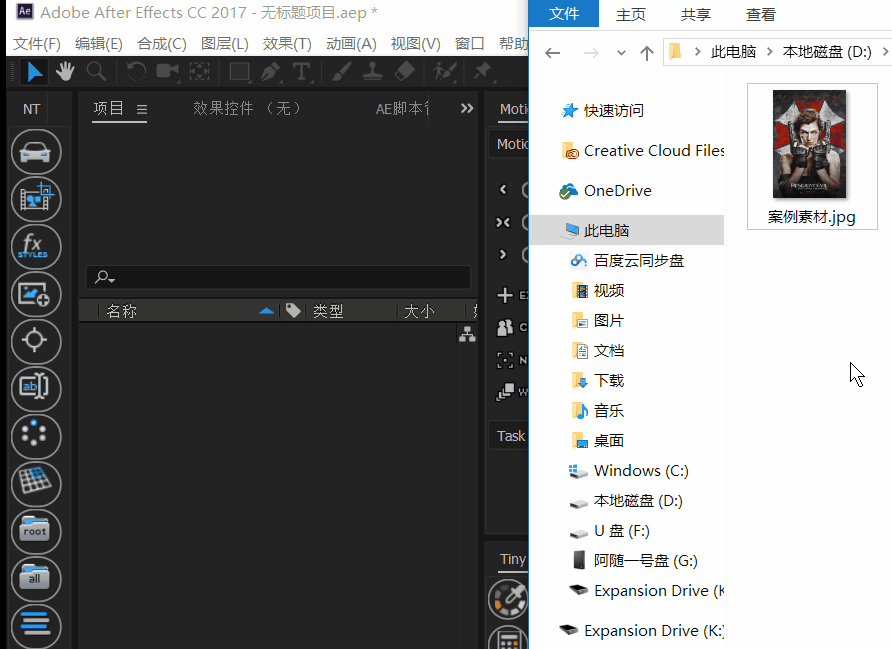Screen dimensions: 892x649
Task: Expand hidden panel tabs with the chevron
Action: point(465,110)
